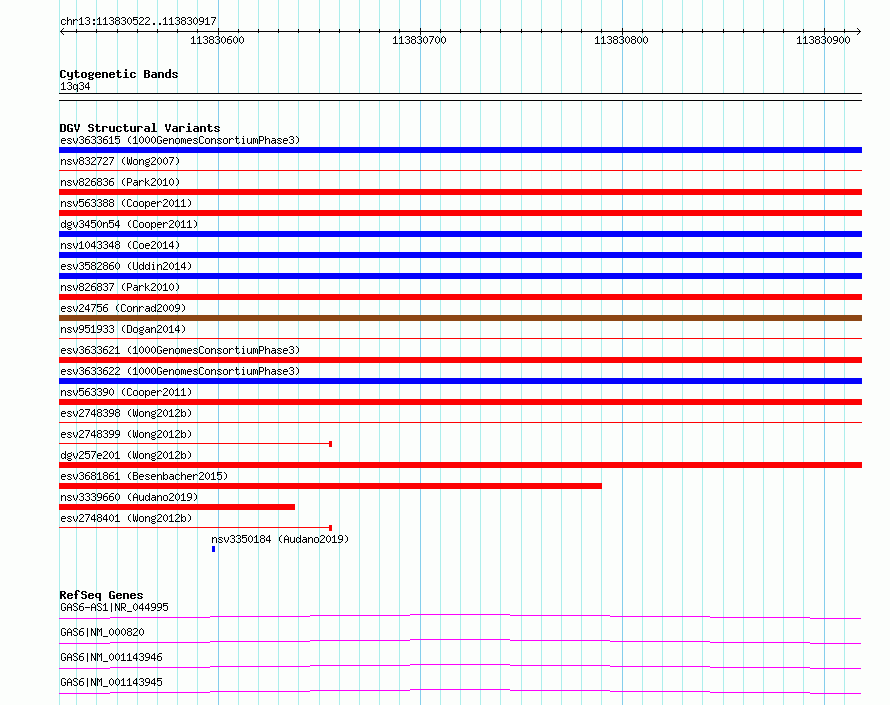Click the nsv826837 (Park2010) label
Viewport: 890px width, 705px height.
pyautogui.click(x=120, y=287)
